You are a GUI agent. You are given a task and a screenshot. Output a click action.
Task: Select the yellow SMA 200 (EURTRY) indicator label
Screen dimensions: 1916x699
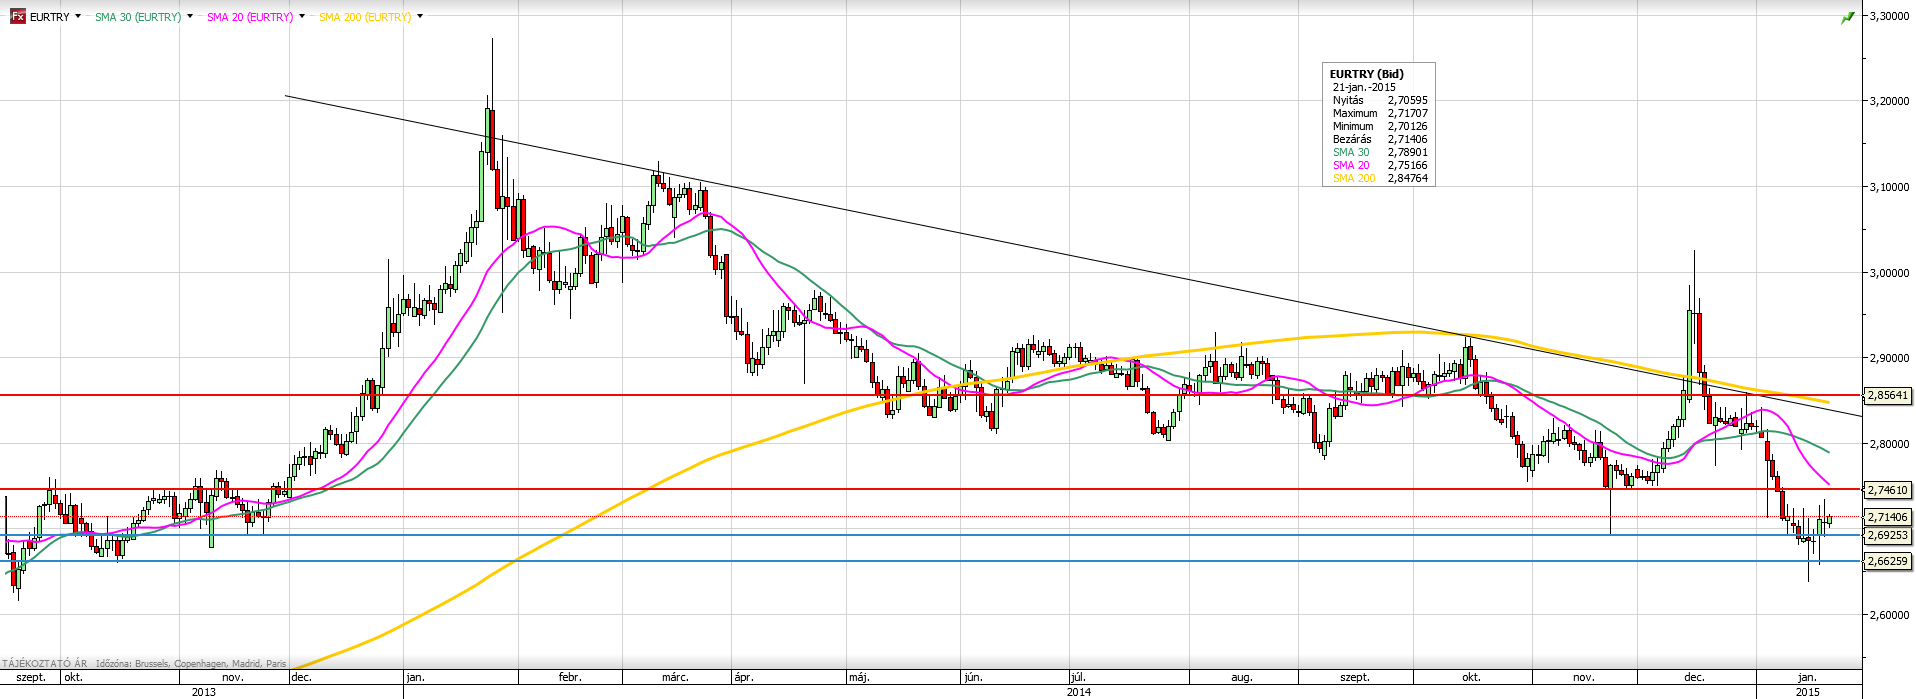(x=365, y=18)
